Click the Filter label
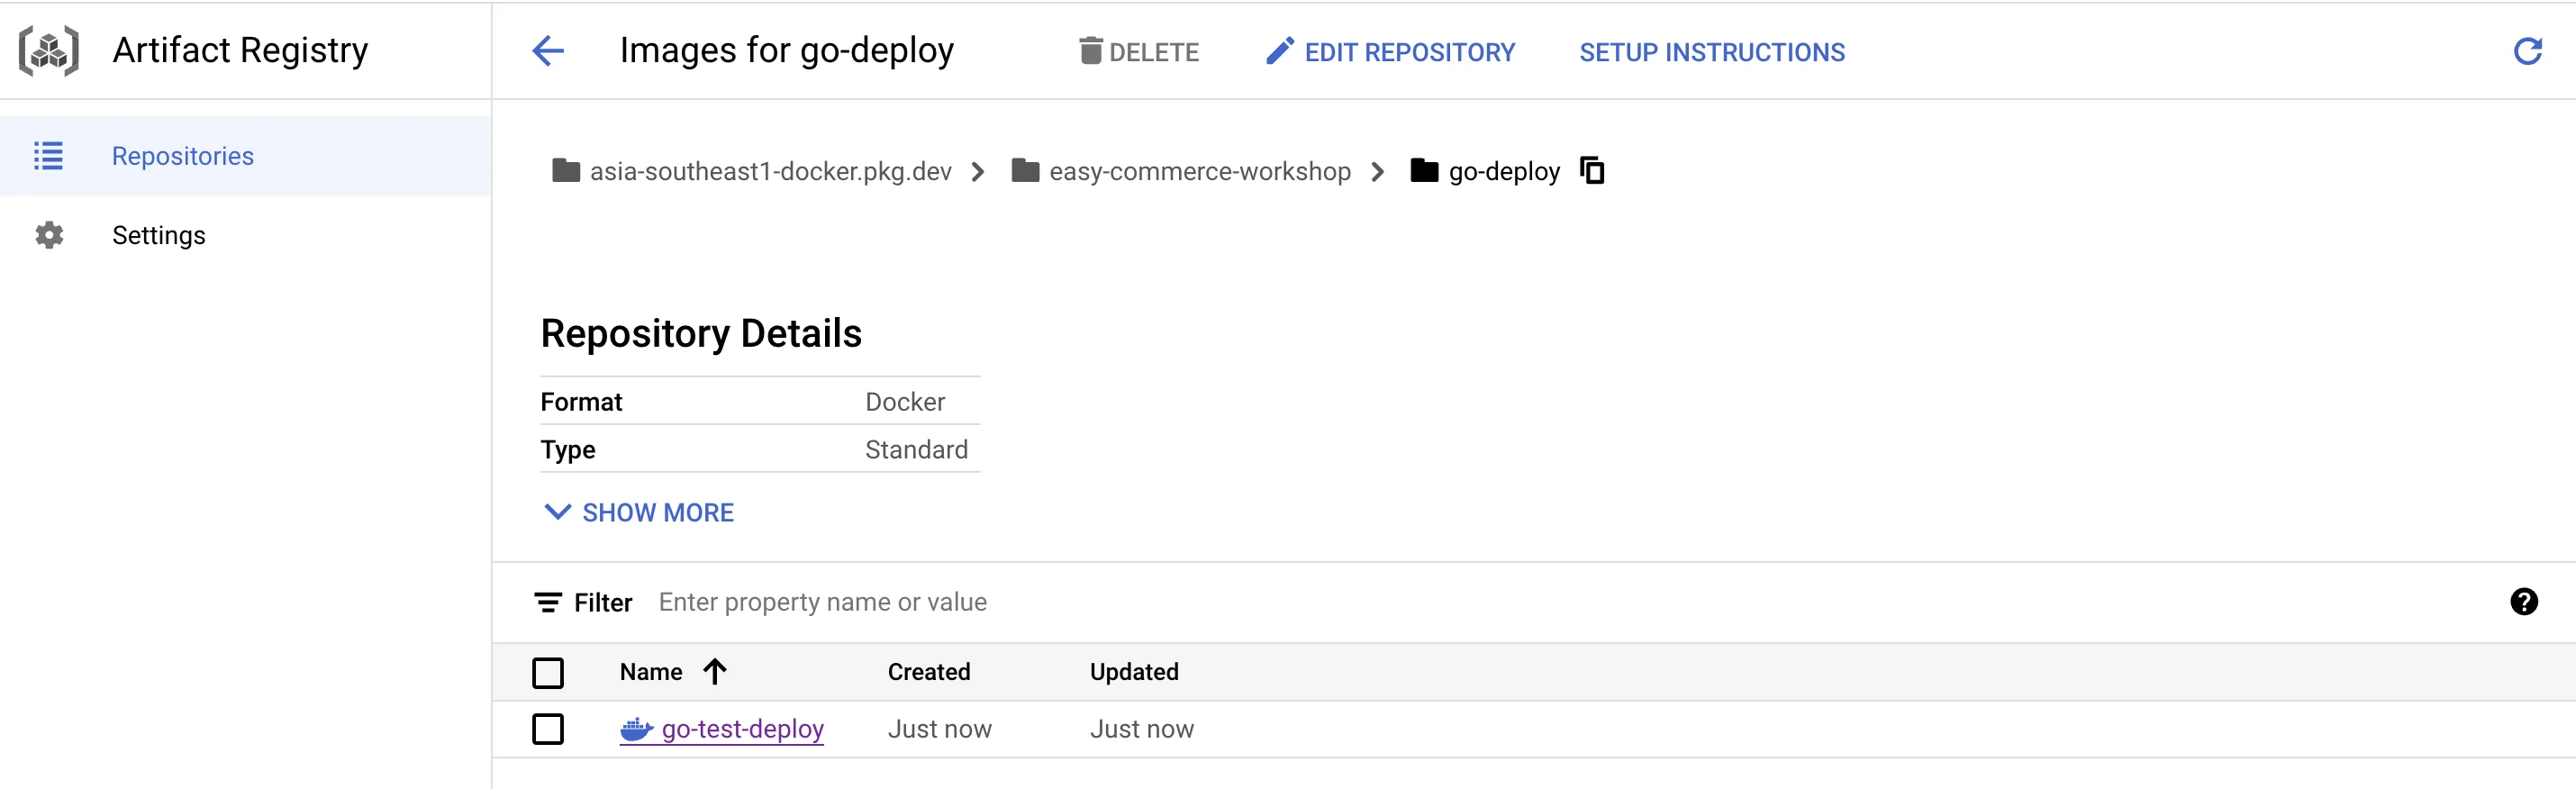Image resolution: width=2576 pixels, height=789 pixels. [603, 602]
